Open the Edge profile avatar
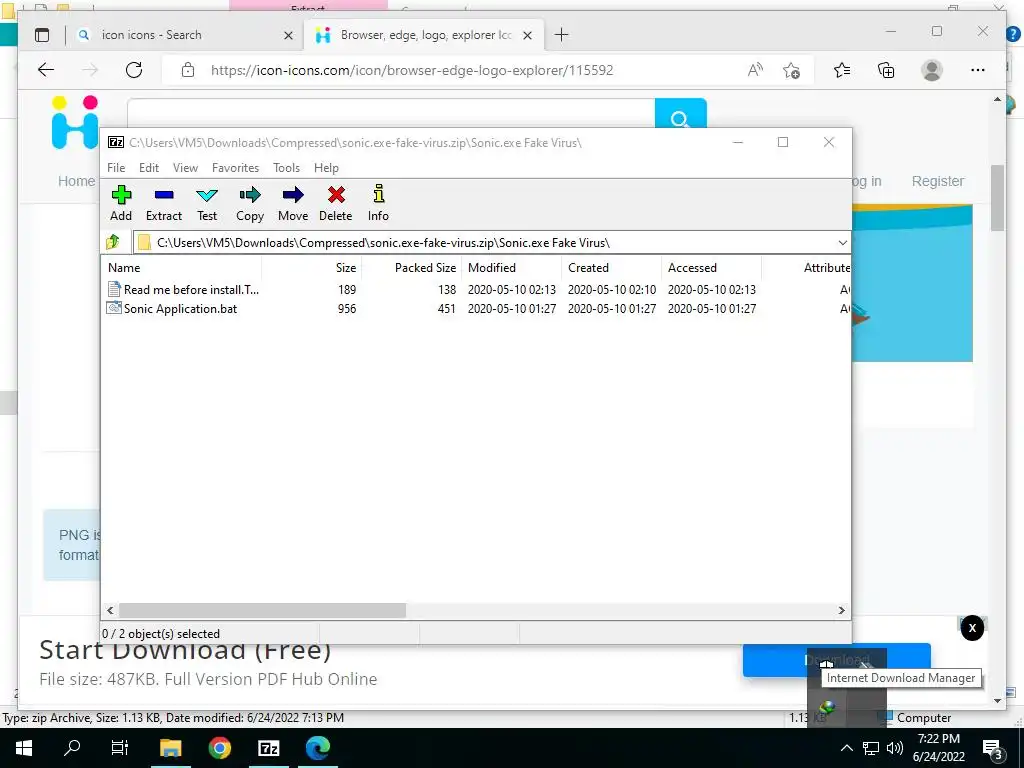 click(x=932, y=70)
